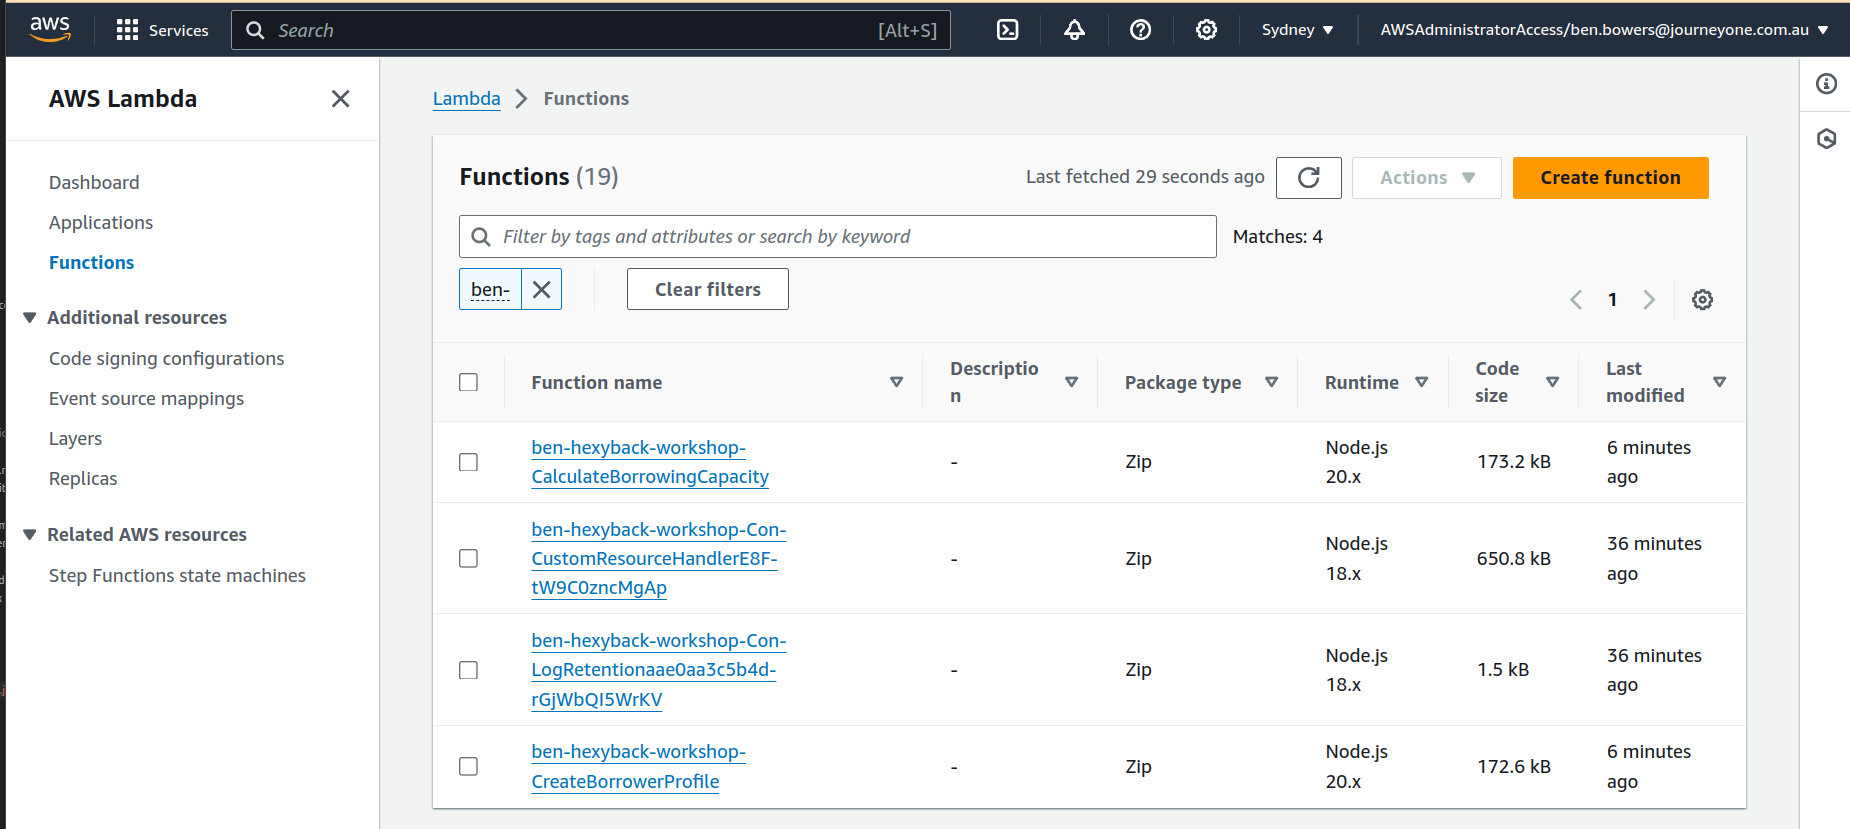Click the Last fetched 29 seconds ago text
Screen dimensions: 1850x829
(x=1145, y=177)
